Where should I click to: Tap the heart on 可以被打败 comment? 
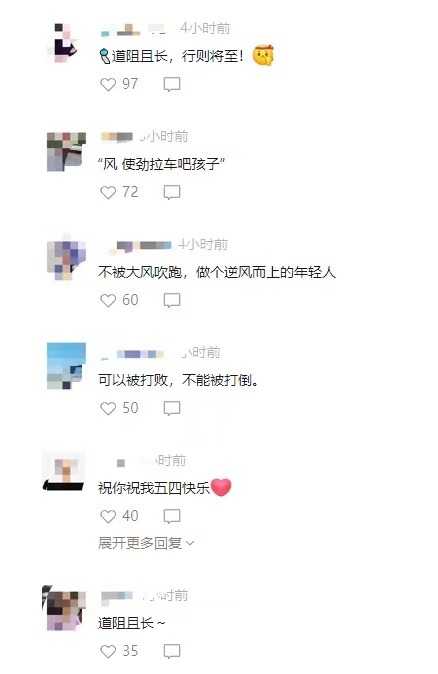[x=108, y=408]
